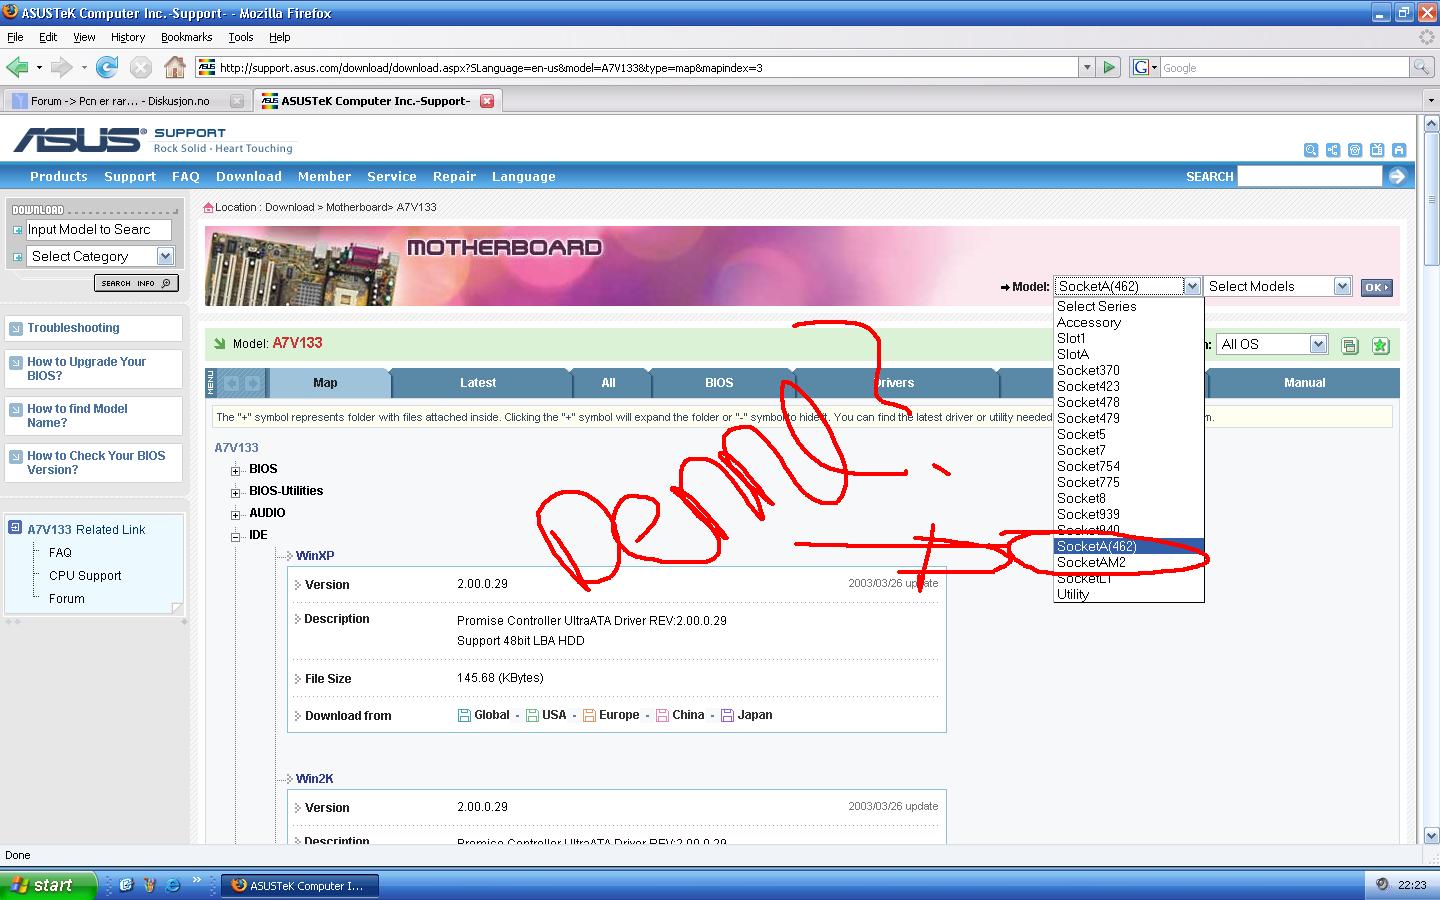
Task: Switch to the Latest tab
Action: click(x=478, y=382)
